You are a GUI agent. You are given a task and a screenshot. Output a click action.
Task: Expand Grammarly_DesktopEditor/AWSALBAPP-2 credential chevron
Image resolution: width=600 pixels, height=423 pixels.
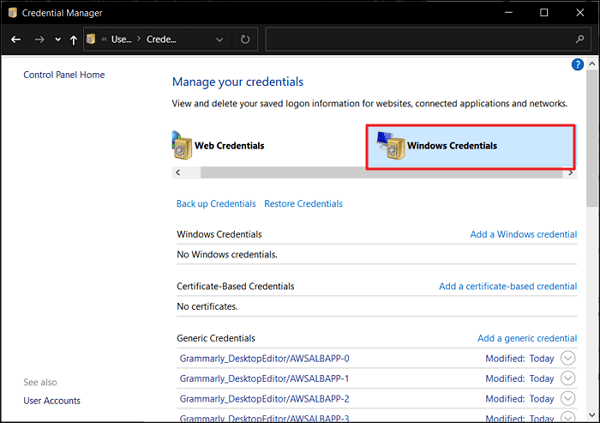coord(568,399)
